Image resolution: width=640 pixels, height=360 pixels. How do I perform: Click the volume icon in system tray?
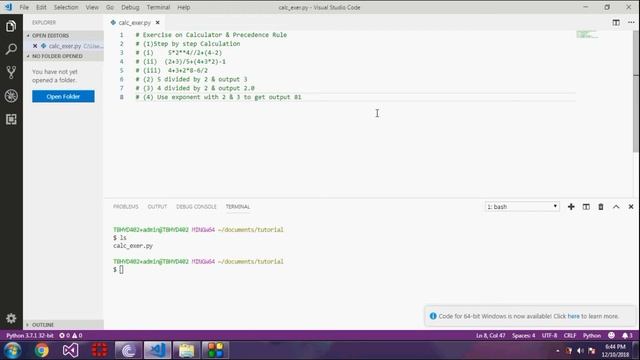pyautogui.click(x=580, y=351)
